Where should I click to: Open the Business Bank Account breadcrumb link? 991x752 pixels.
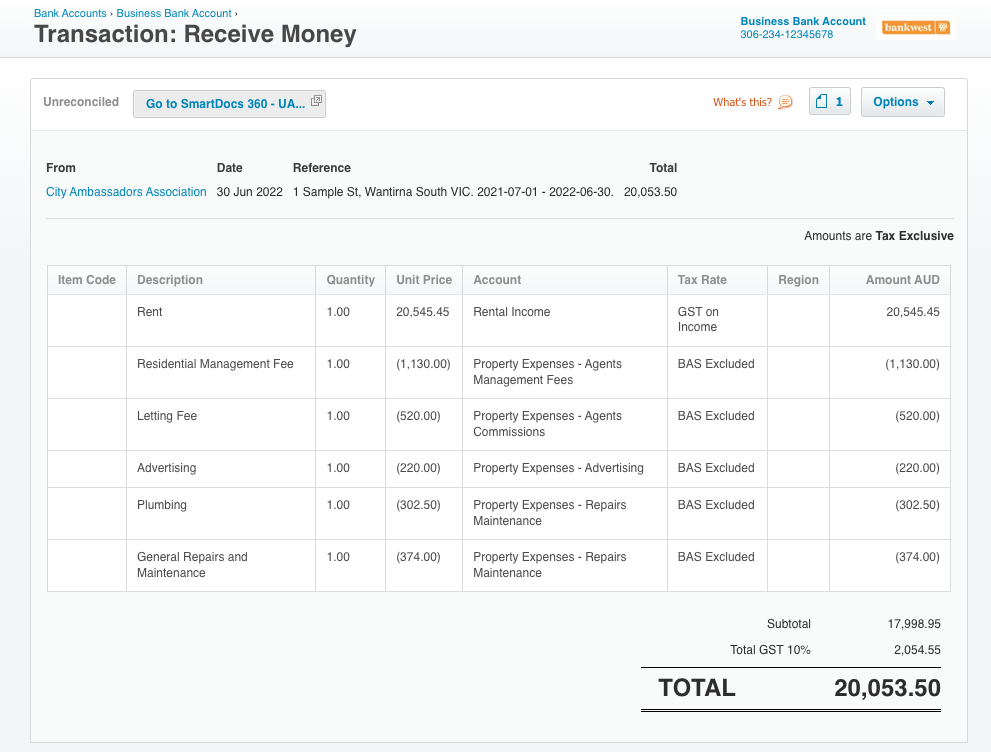pyautogui.click(x=174, y=13)
